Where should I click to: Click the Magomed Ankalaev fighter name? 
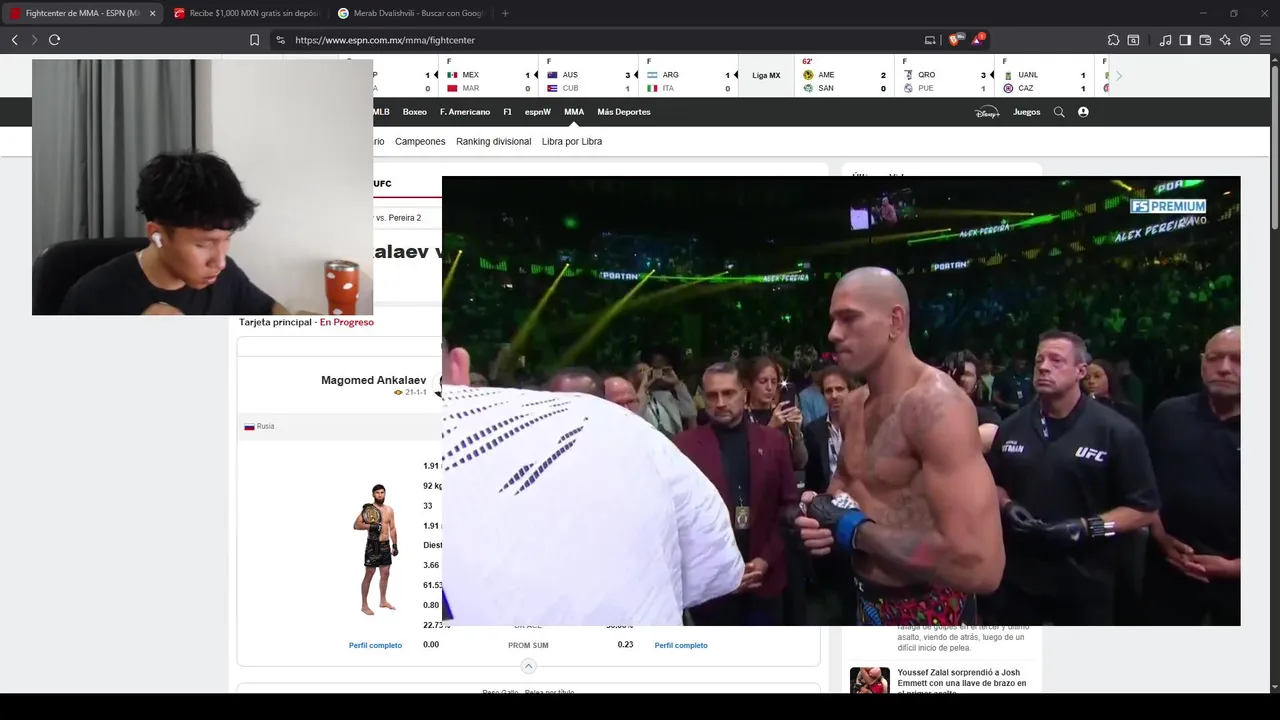[x=373, y=380]
